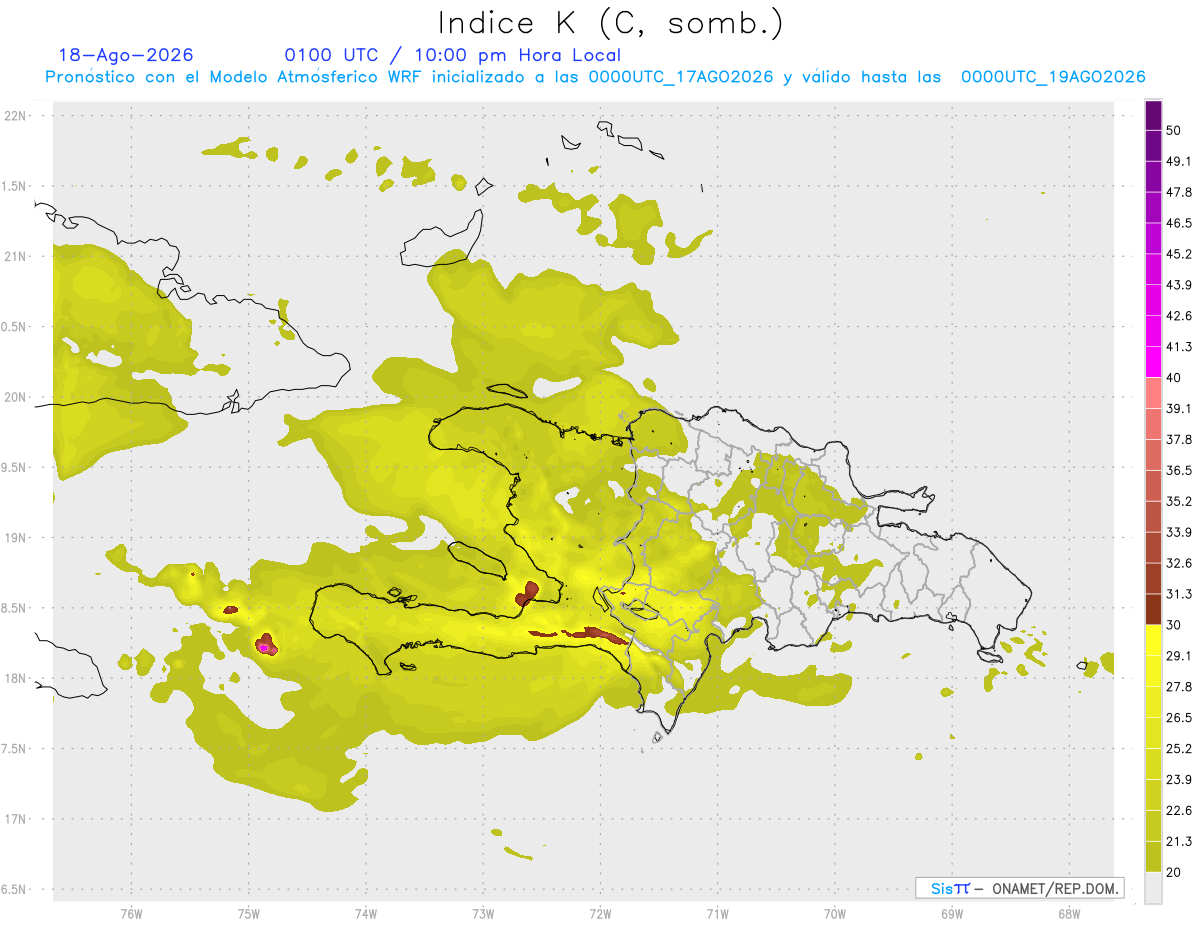
Task: Click the colorbar label '42.6'
Action: click(1179, 316)
